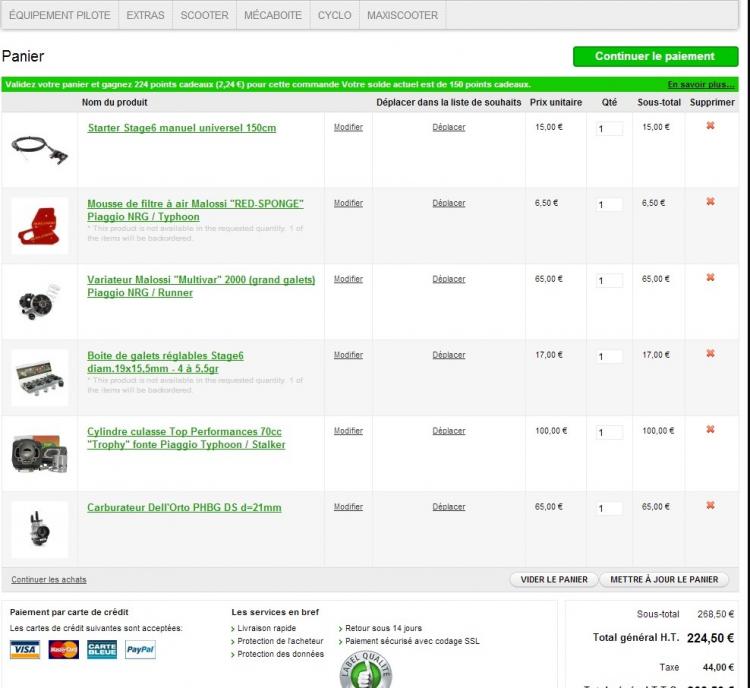Select the Mécaboite menu item
Image resolution: width=750 pixels, height=688 pixels.
coord(273,15)
